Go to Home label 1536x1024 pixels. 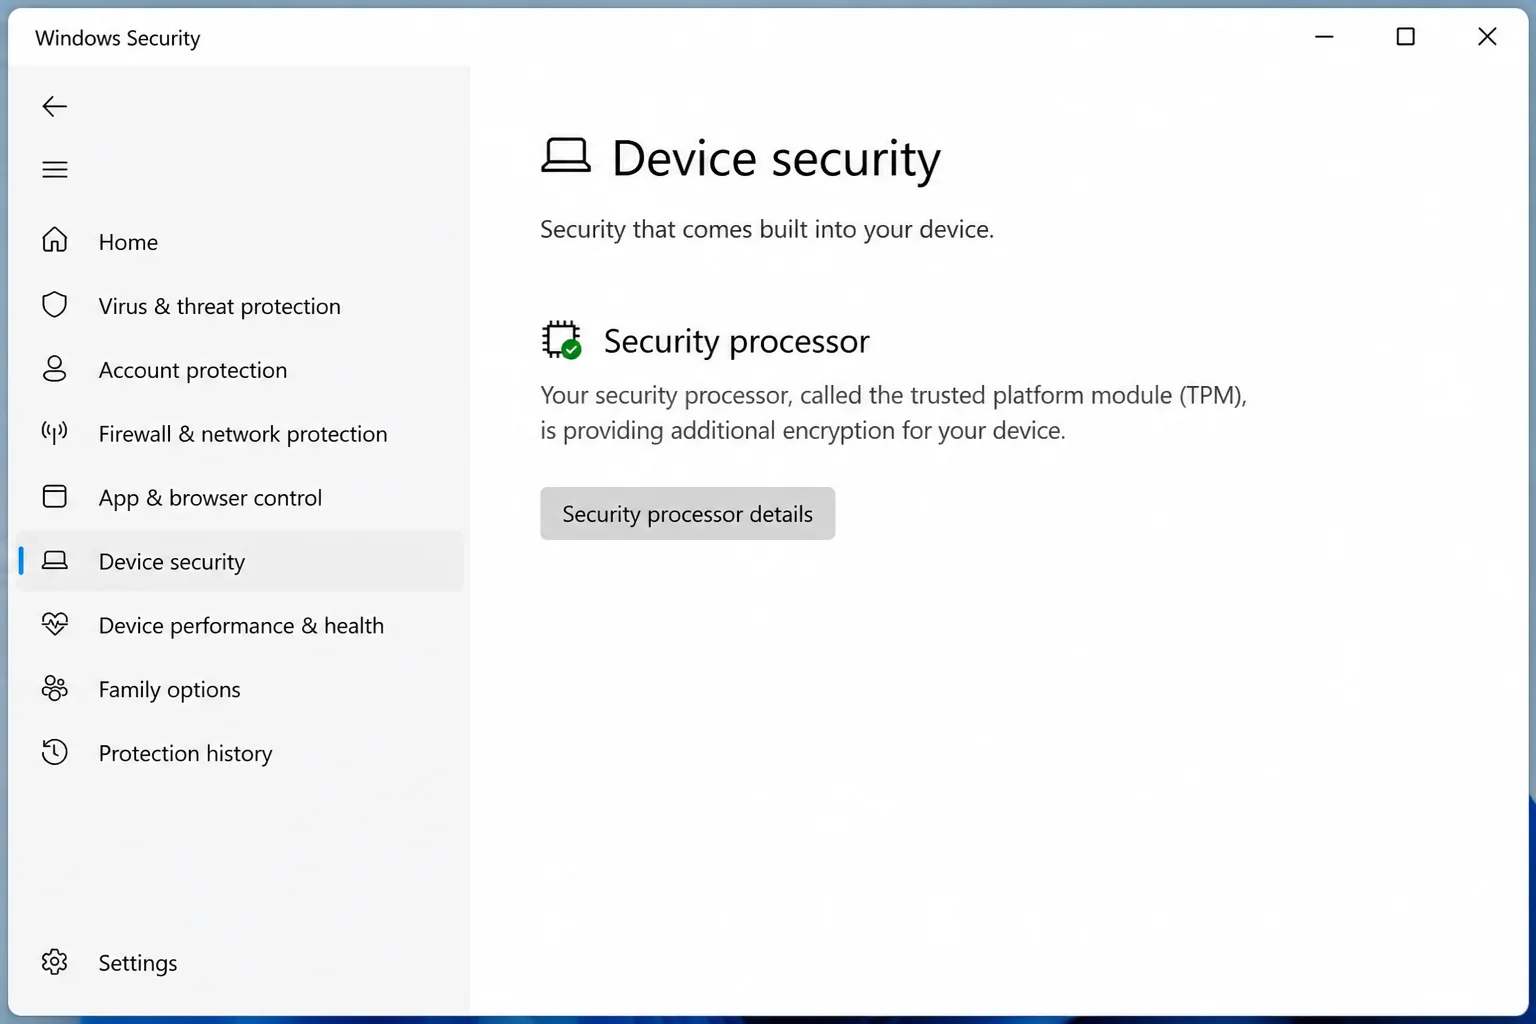[x=128, y=242]
